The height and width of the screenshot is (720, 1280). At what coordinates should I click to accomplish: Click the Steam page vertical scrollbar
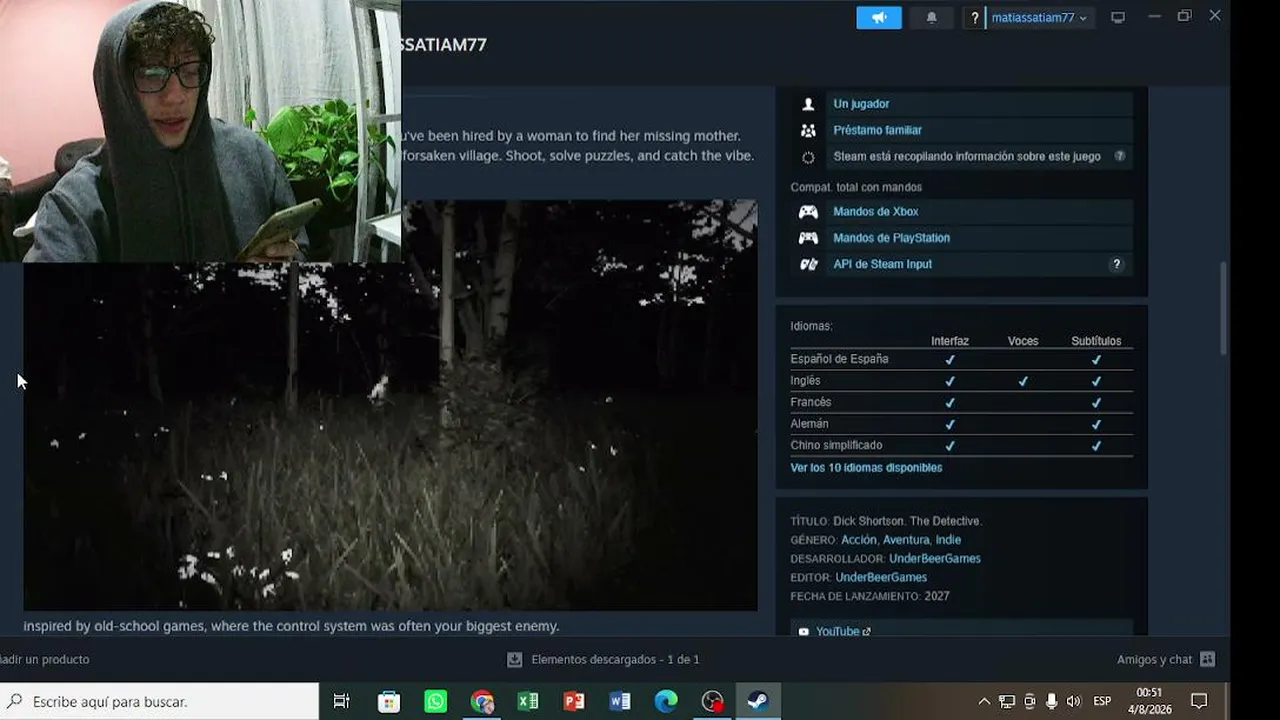coord(1223,308)
